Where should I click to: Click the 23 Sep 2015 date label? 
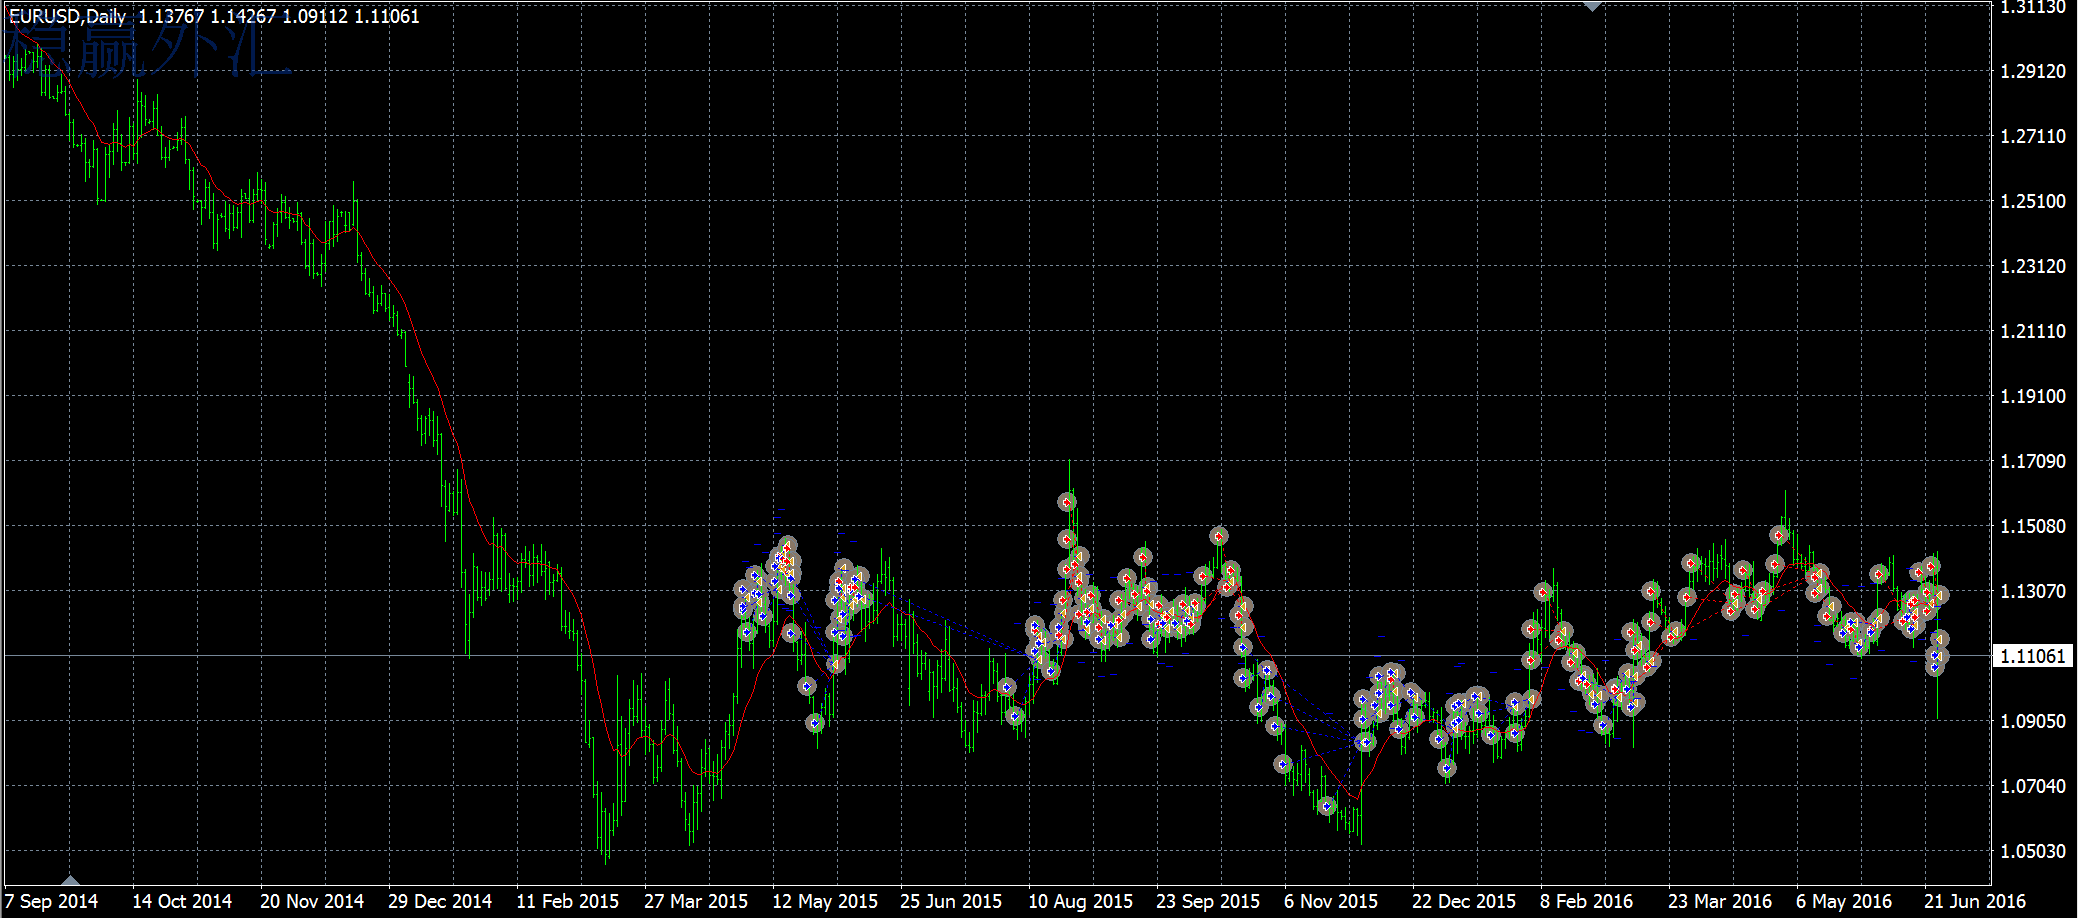(x=1208, y=901)
